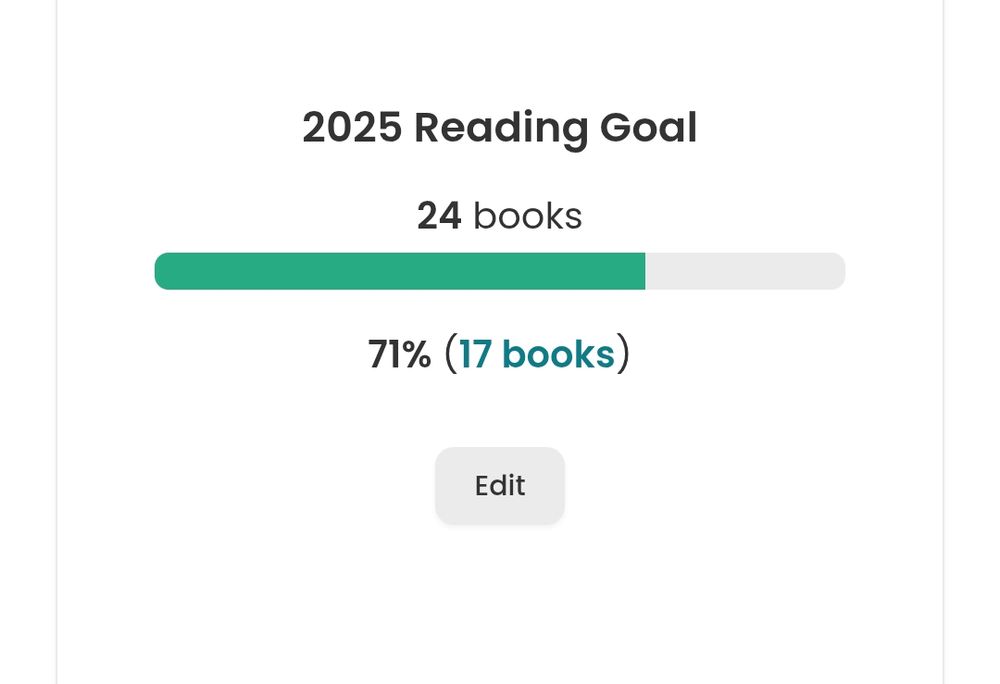Click the Edit button label text

pyautogui.click(x=500, y=486)
